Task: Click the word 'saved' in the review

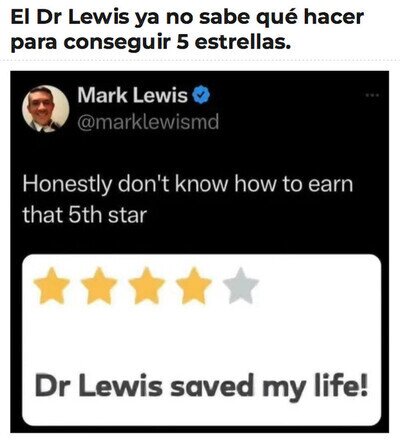Action: pyautogui.click(x=212, y=386)
